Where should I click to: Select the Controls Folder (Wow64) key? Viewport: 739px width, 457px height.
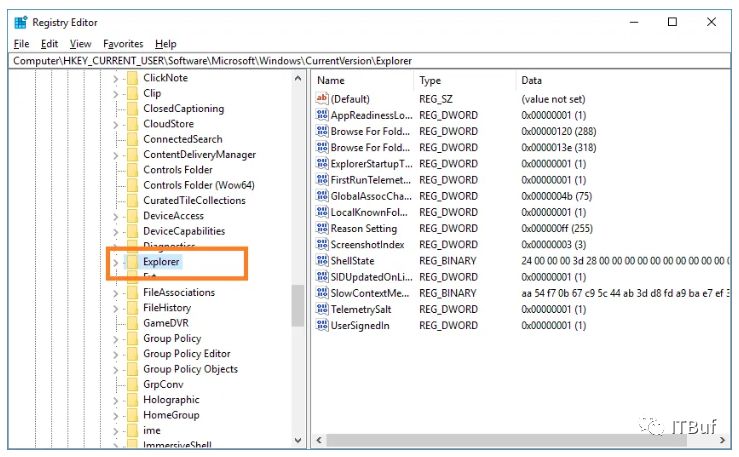click(x=198, y=185)
